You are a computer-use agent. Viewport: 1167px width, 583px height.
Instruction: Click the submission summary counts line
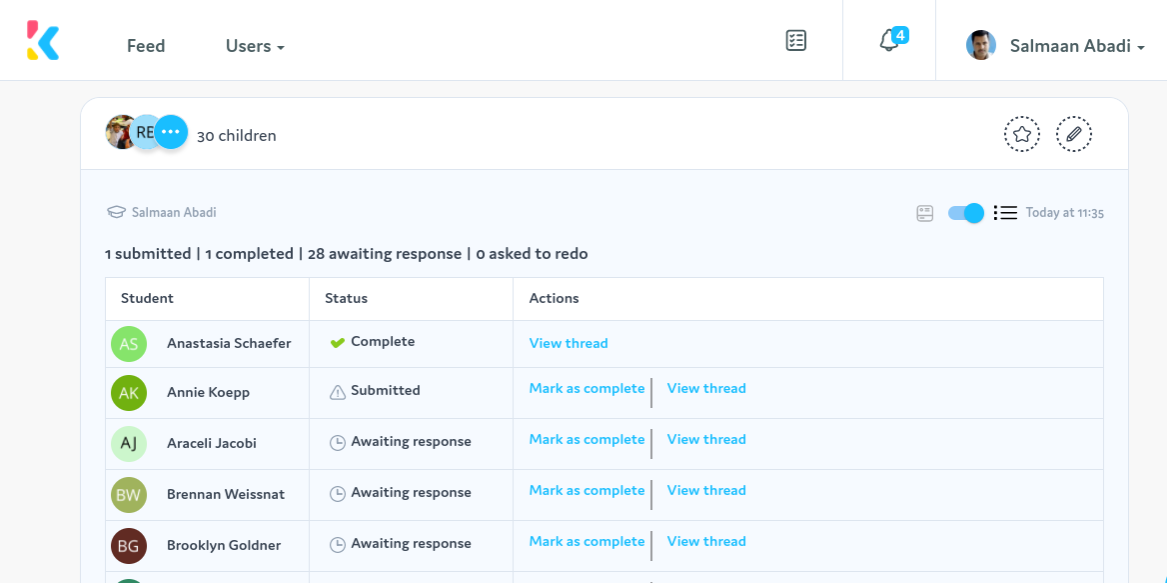point(347,254)
